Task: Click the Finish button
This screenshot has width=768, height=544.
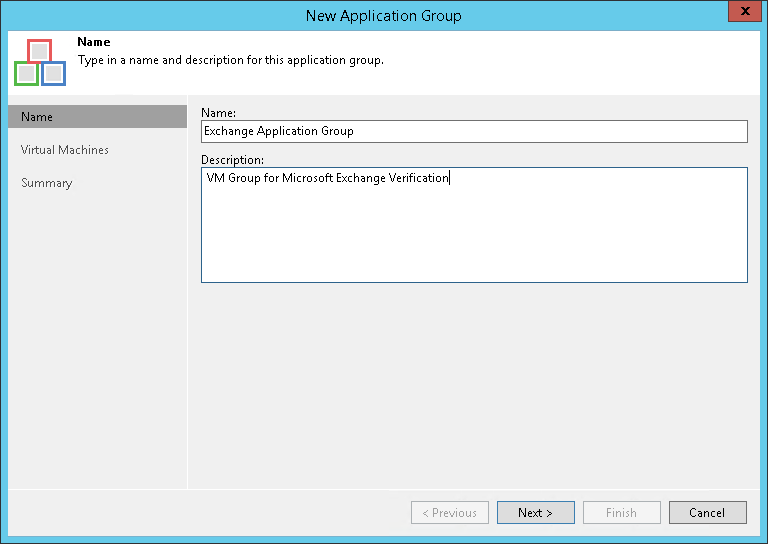Action: click(621, 513)
